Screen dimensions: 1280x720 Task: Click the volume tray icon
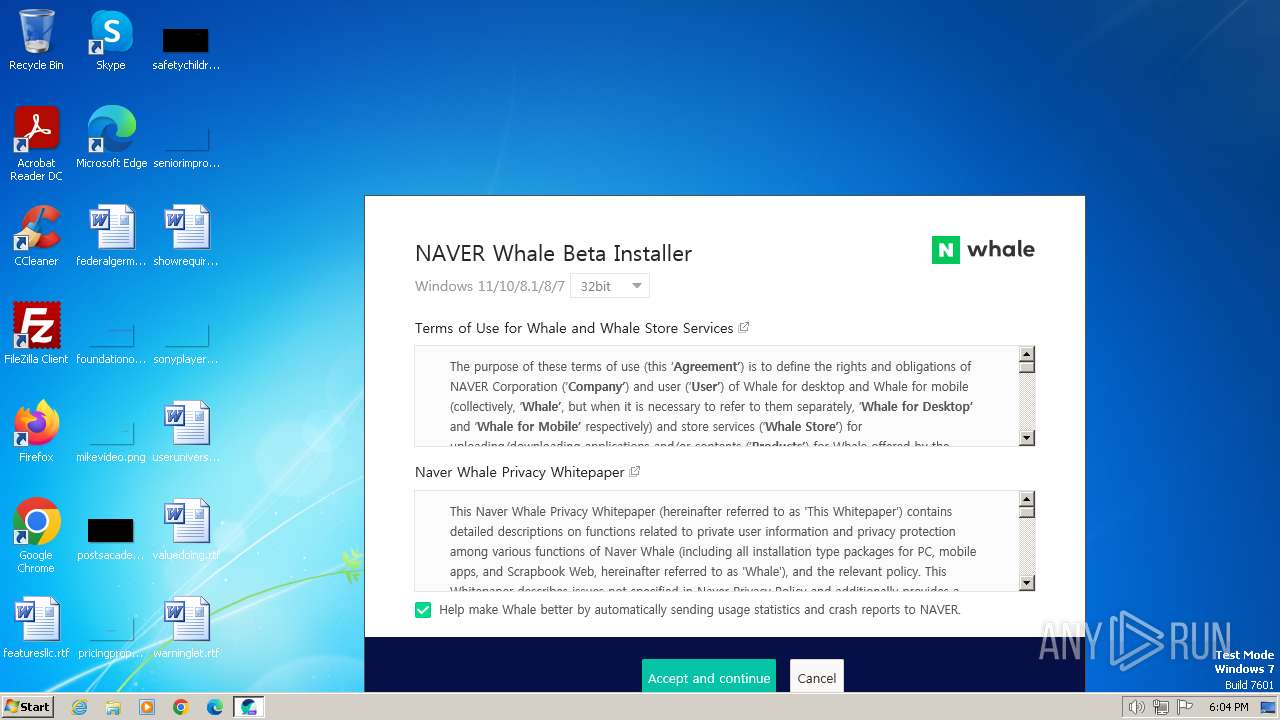coord(1136,707)
